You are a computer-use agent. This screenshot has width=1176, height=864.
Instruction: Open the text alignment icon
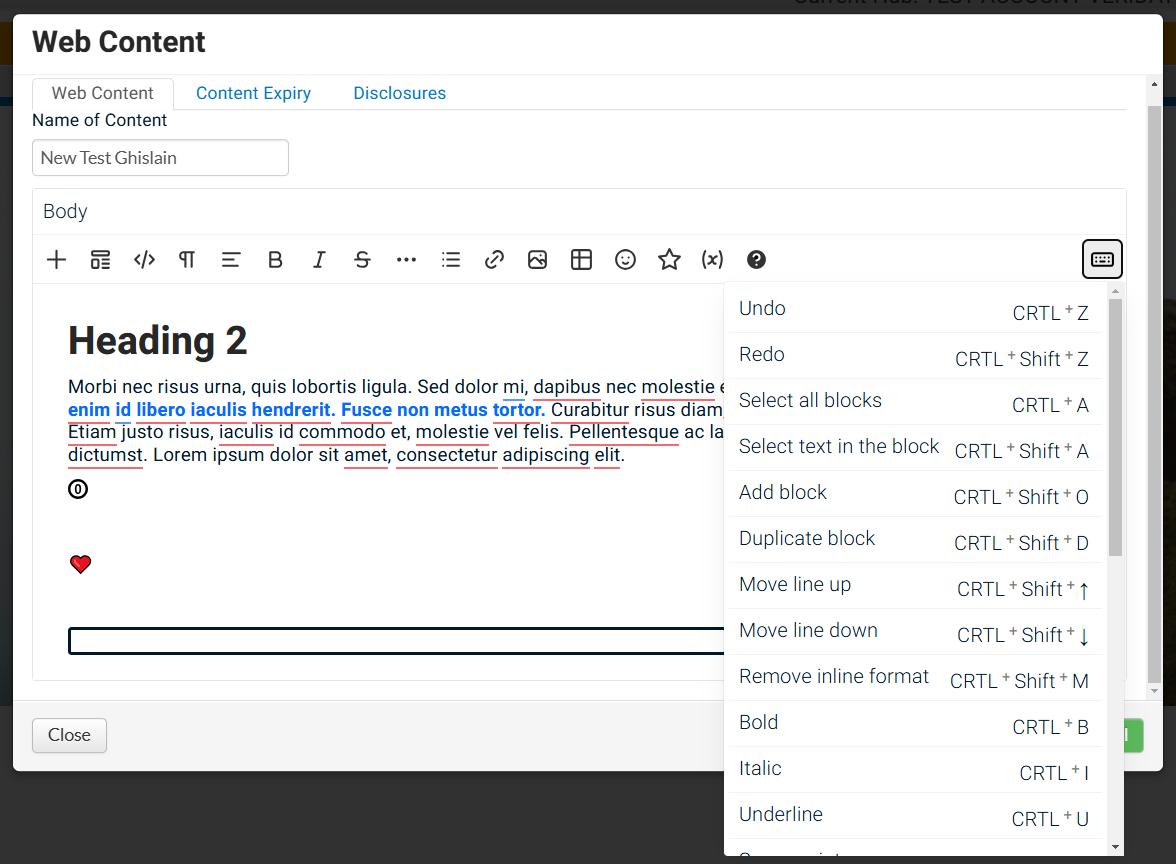[x=231, y=260]
